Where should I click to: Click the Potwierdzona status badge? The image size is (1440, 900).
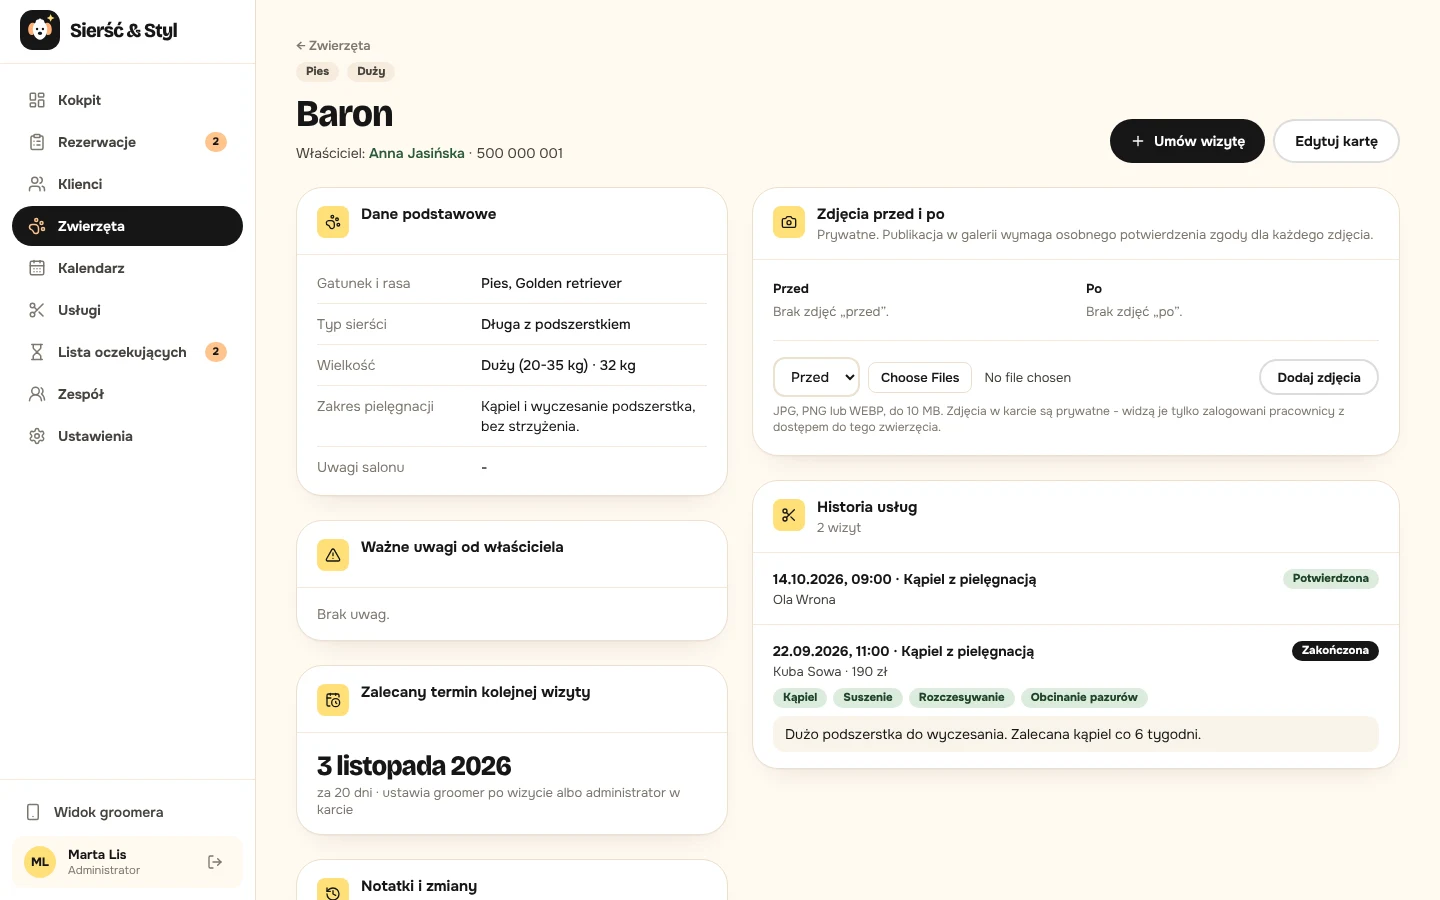tap(1330, 578)
